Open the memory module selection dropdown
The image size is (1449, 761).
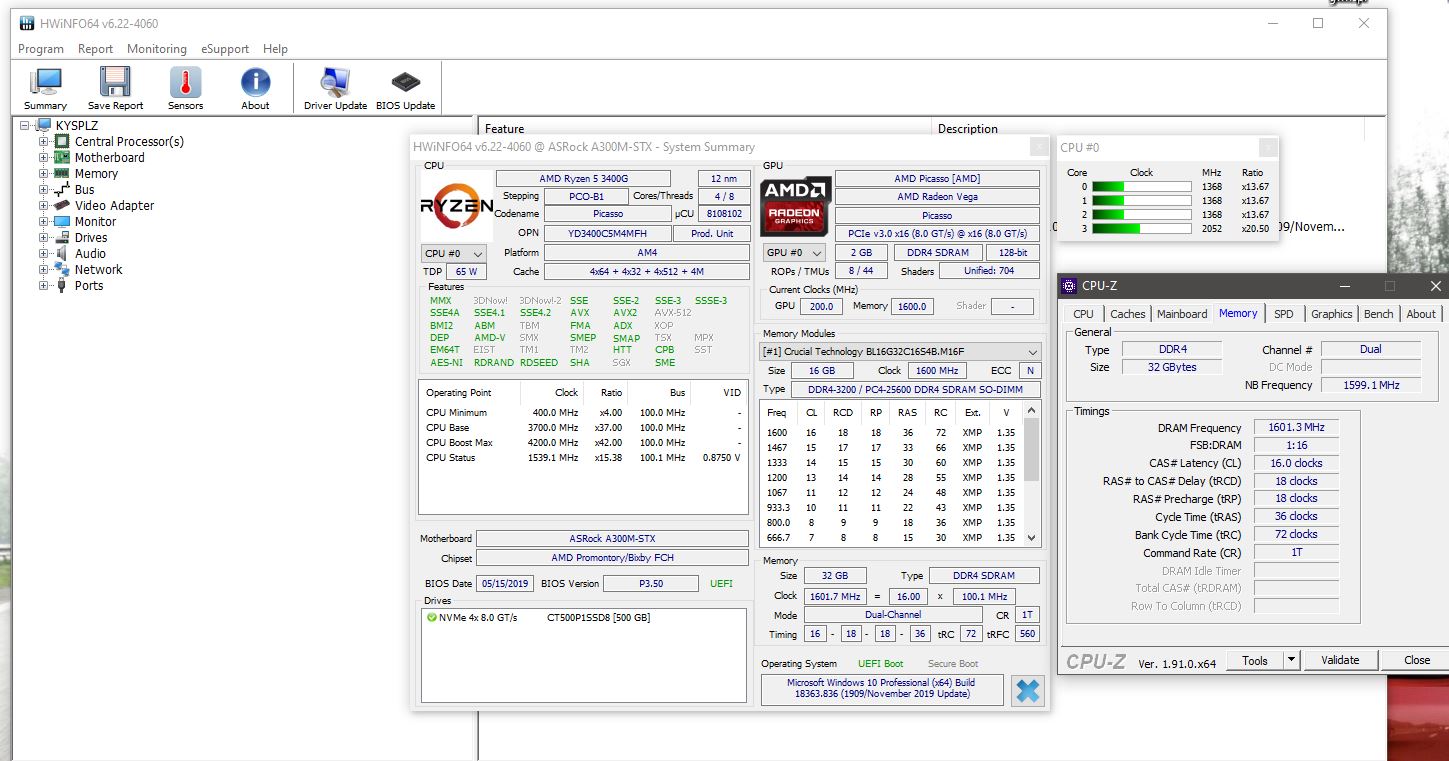pyautogui.click(x=900, y=352)
